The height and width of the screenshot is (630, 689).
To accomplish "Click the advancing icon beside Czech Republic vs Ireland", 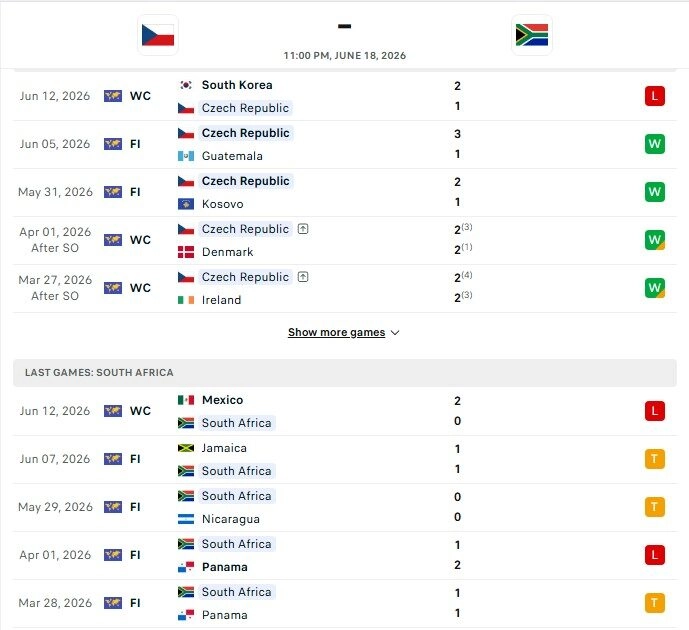I will (x=303, y=277).
